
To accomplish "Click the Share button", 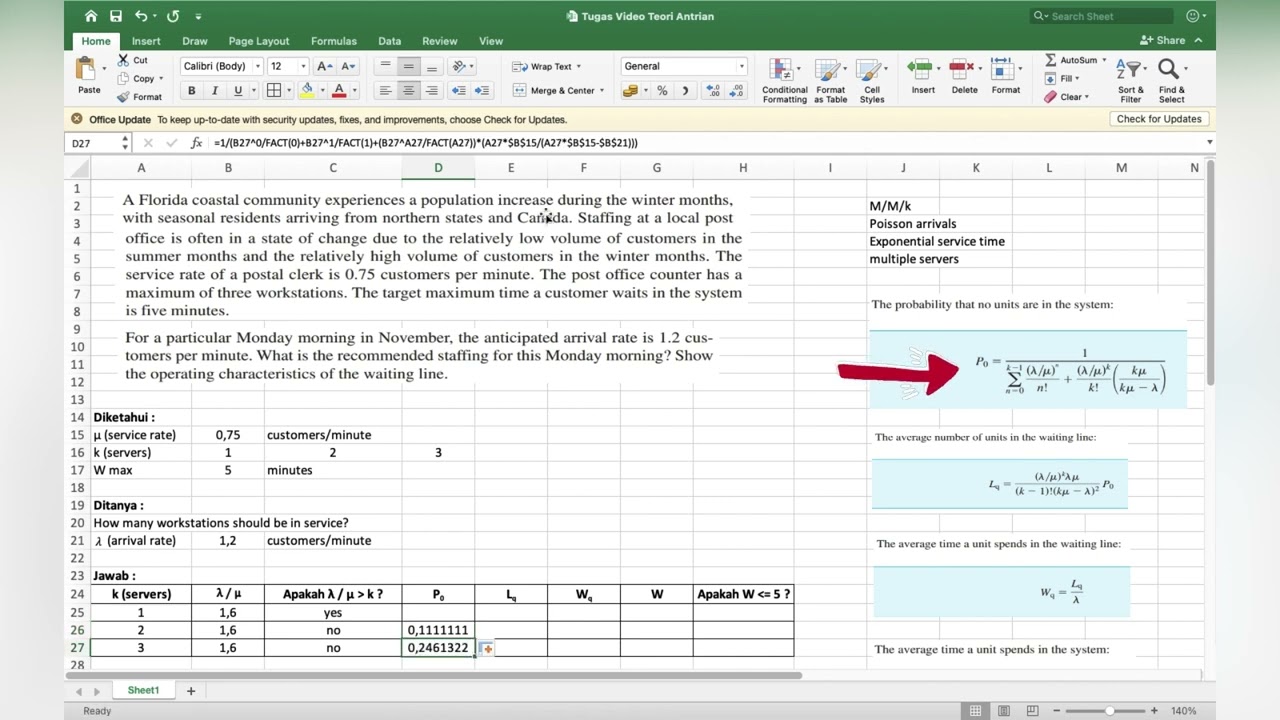I will [x=1163, y=41].
